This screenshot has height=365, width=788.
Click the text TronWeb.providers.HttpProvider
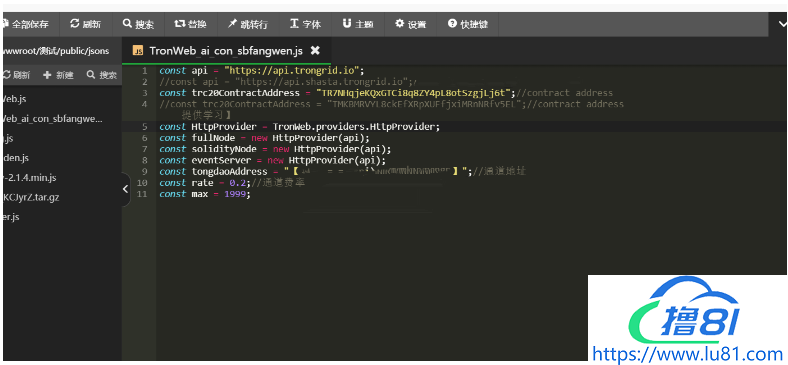(353, 127)
